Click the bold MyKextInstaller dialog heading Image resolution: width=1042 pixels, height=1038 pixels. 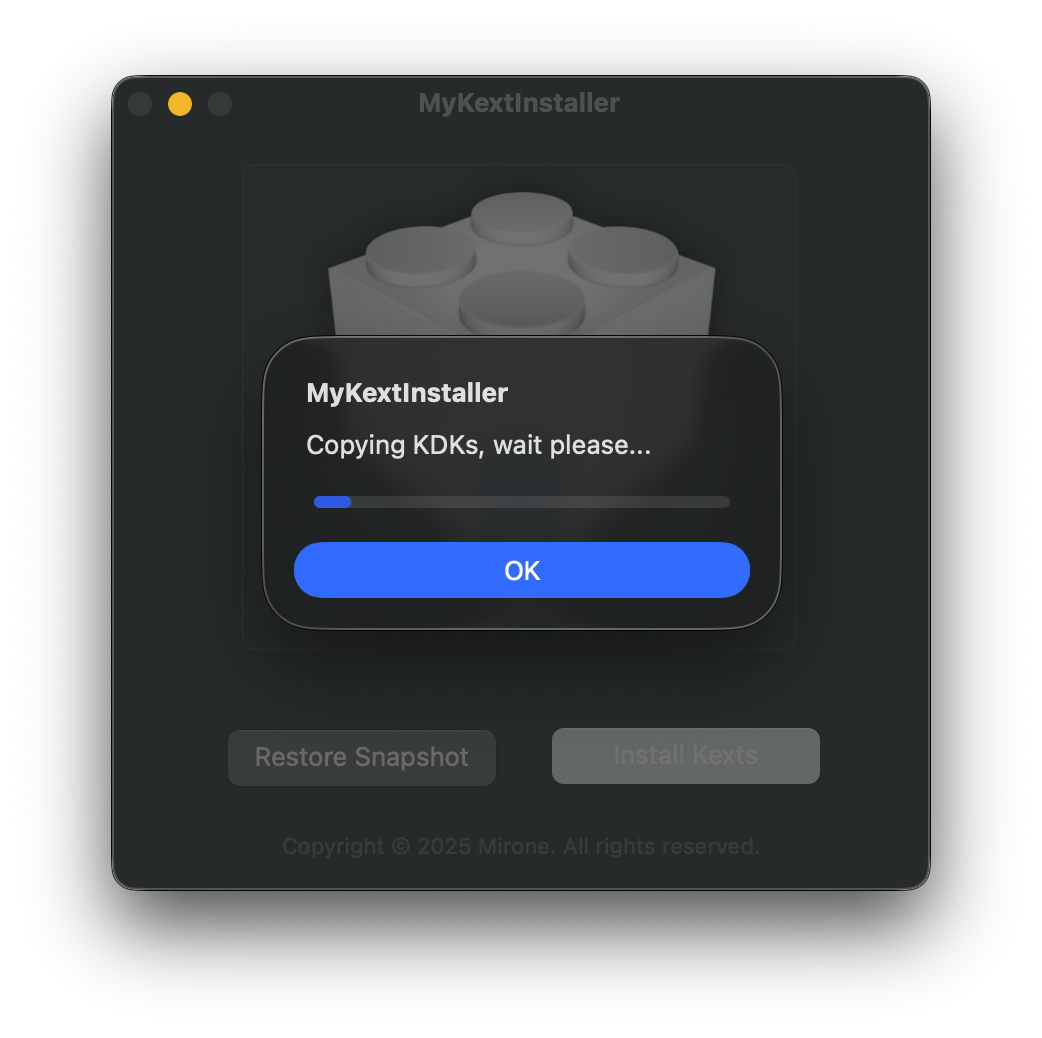(x=407, y=393)
